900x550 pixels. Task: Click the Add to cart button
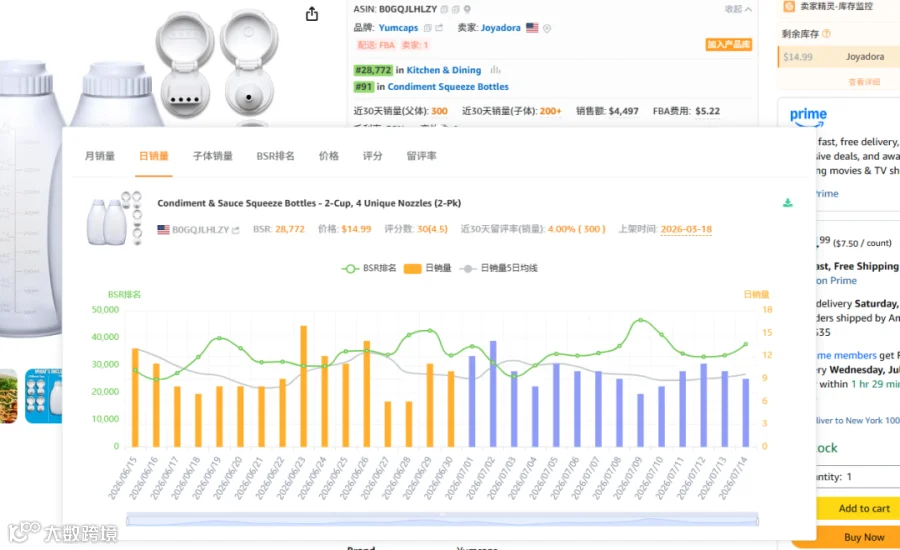click(x=858, y=508)
